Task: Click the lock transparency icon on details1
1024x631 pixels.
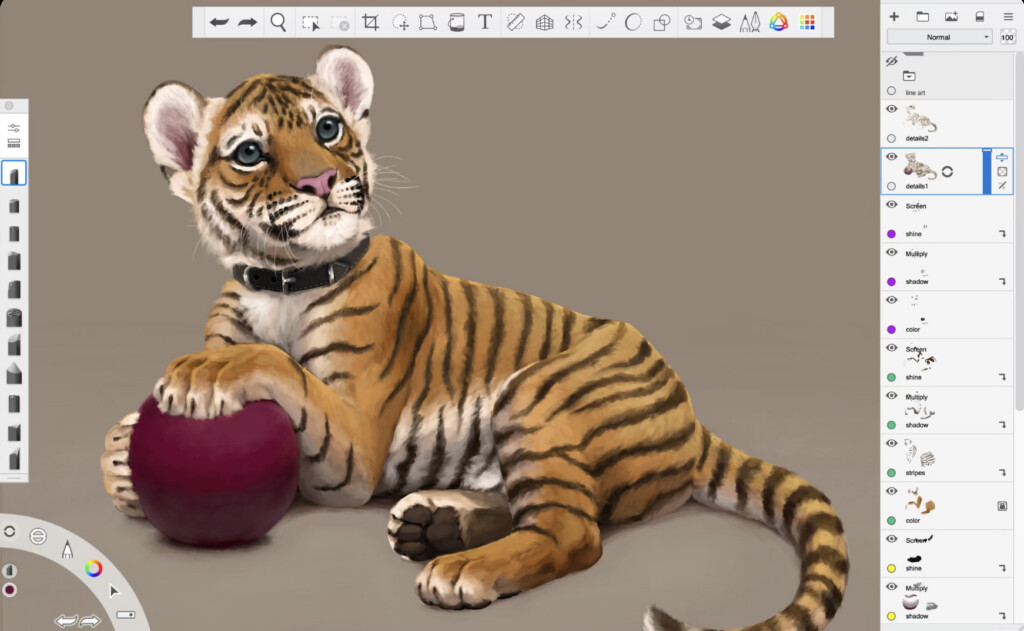Action: (x=1002, y=172)
